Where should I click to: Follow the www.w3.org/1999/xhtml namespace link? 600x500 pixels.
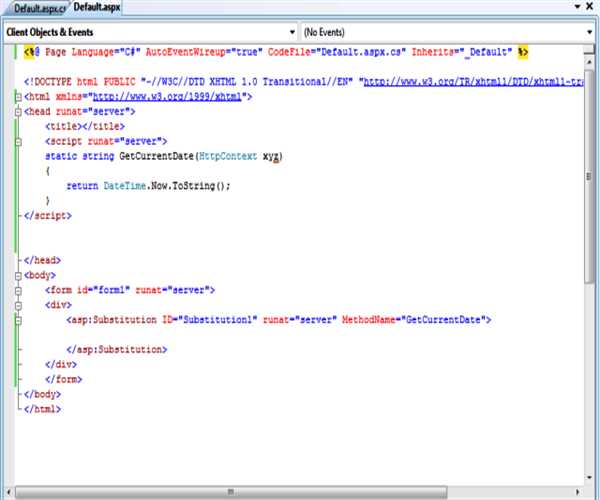(x=169, y=97)
